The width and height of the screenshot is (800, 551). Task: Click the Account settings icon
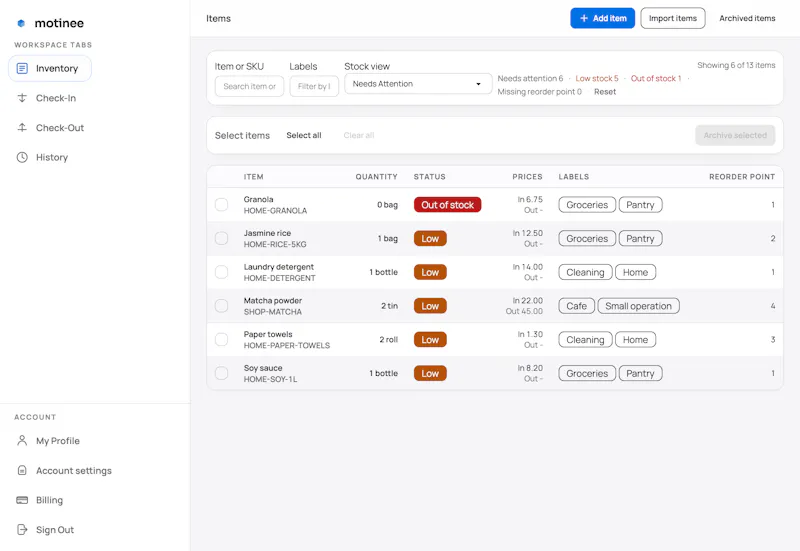[22, 470]
